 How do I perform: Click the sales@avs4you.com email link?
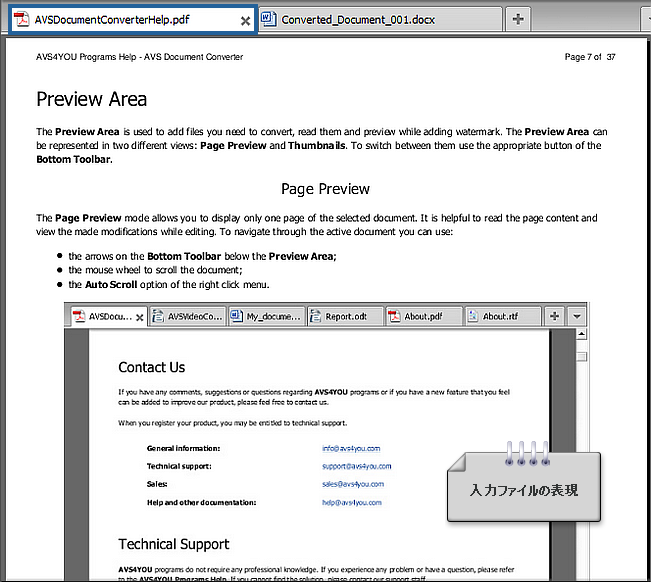click(353, 484)
